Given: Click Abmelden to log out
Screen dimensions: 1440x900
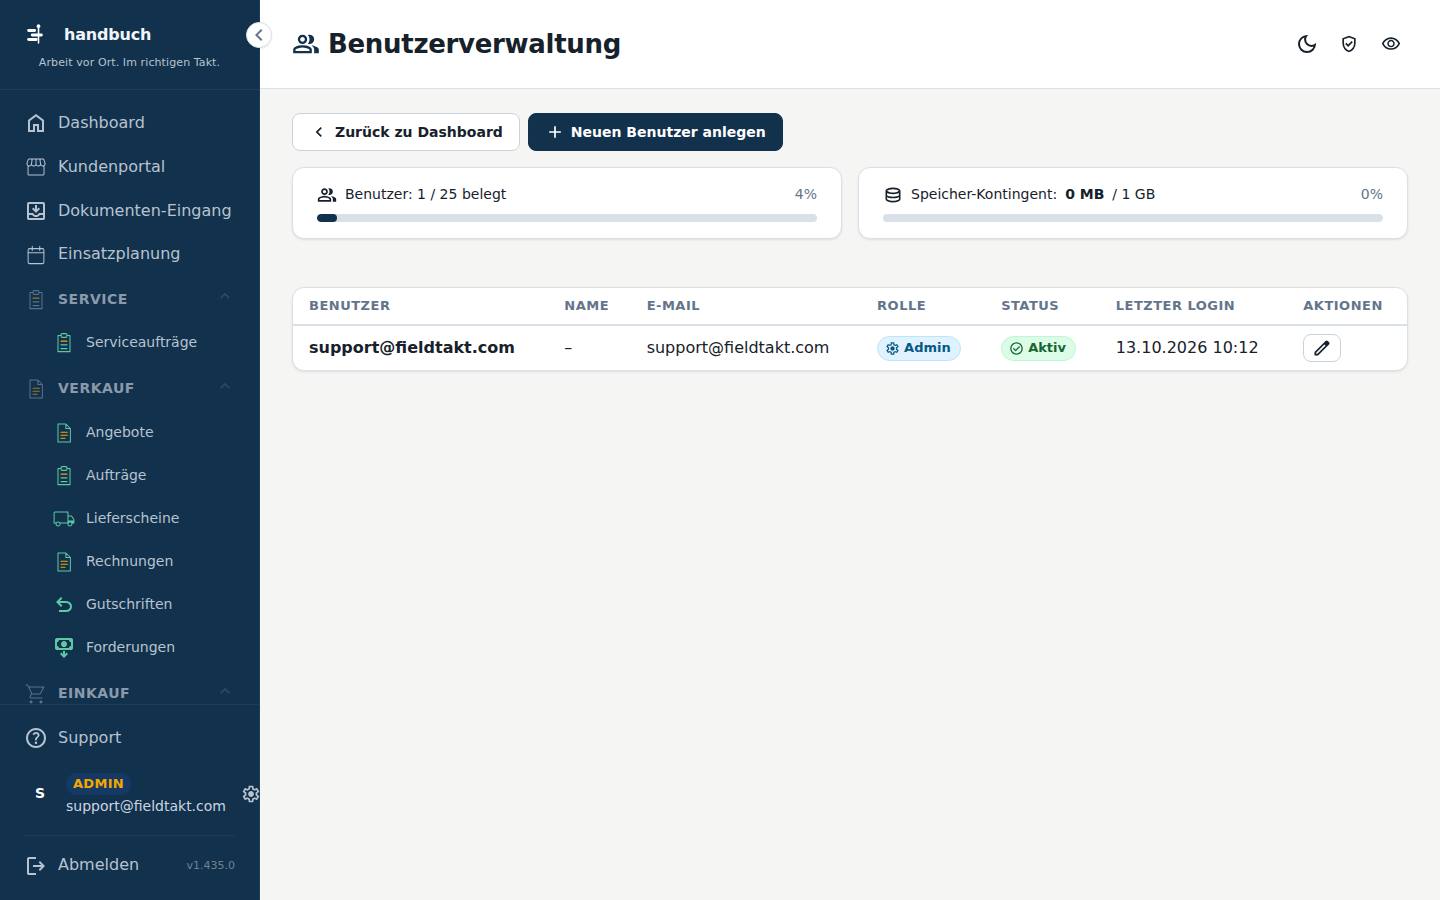Looking at the screenshot, I should (x=98, y=865).
